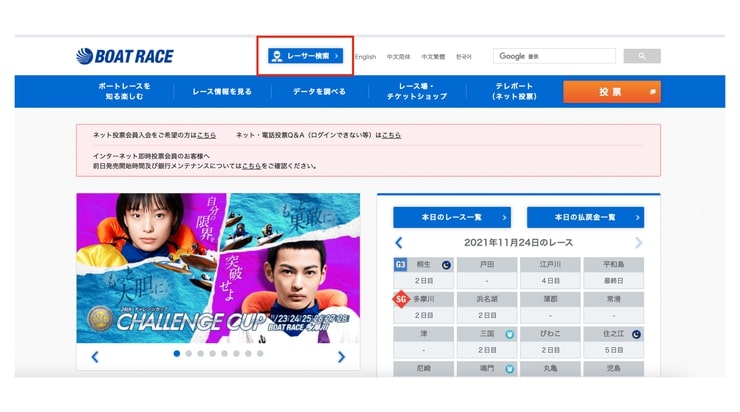Click 最終日 status under 平和島
740x412 pixels.
tap(614, 281)
